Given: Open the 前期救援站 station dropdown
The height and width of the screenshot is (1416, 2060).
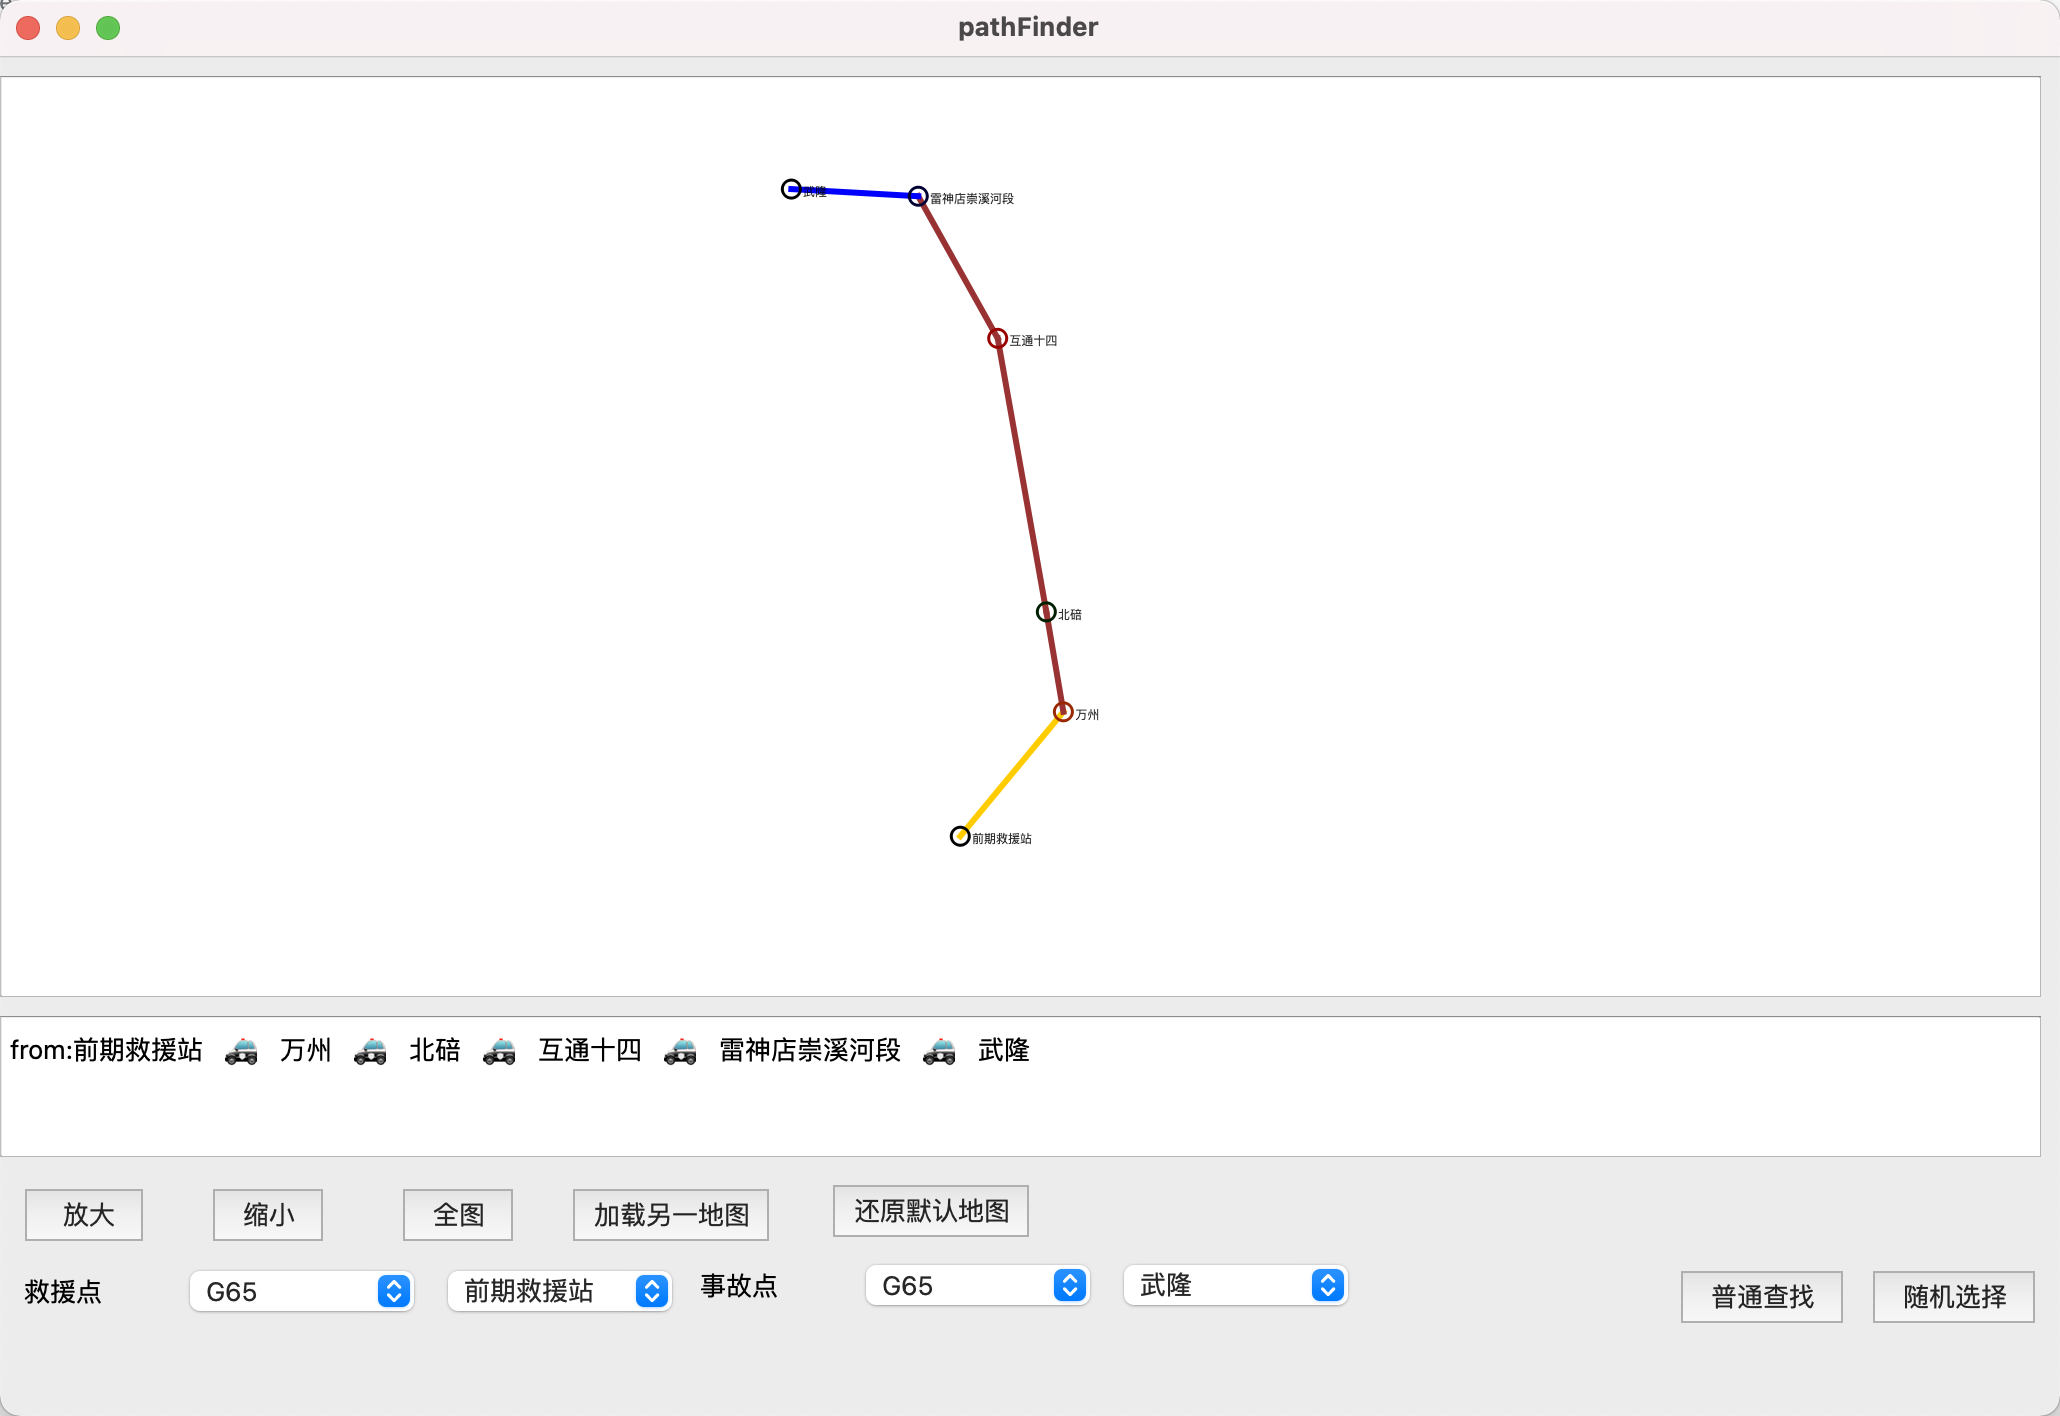Looking at the screenshot, I should point(559,1291).
